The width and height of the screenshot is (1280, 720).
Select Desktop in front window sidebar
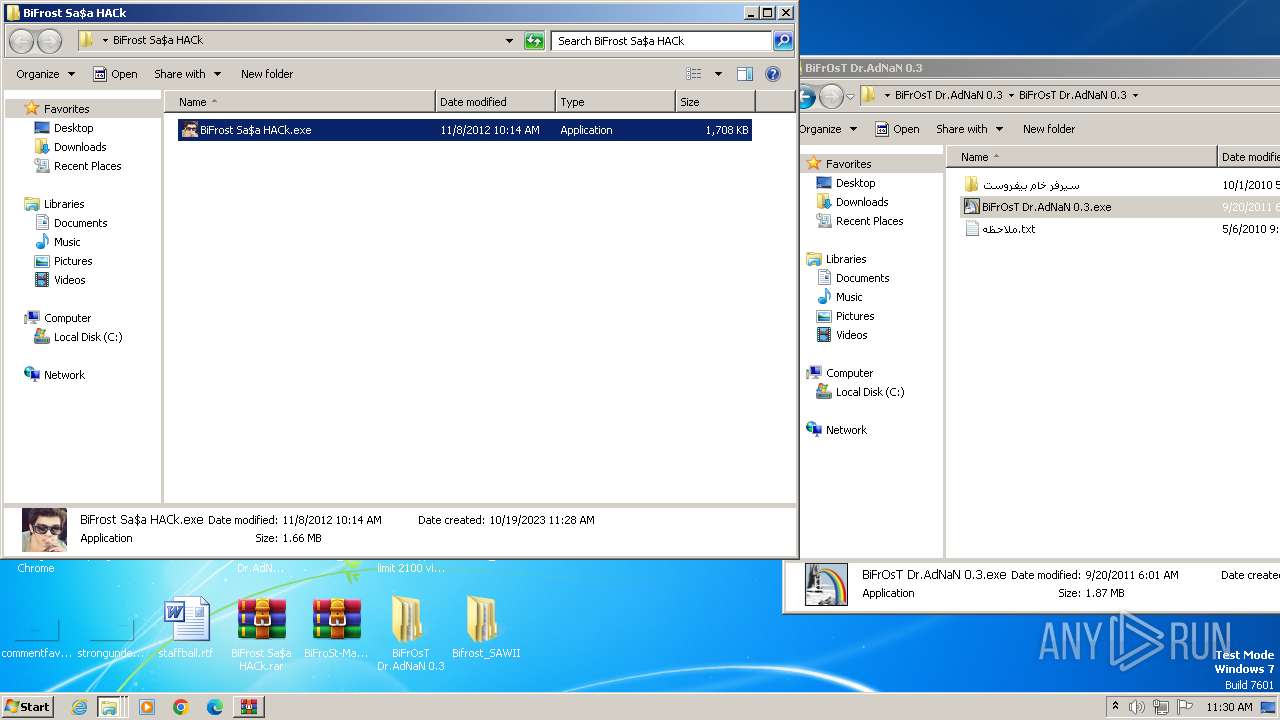[73, 128]
